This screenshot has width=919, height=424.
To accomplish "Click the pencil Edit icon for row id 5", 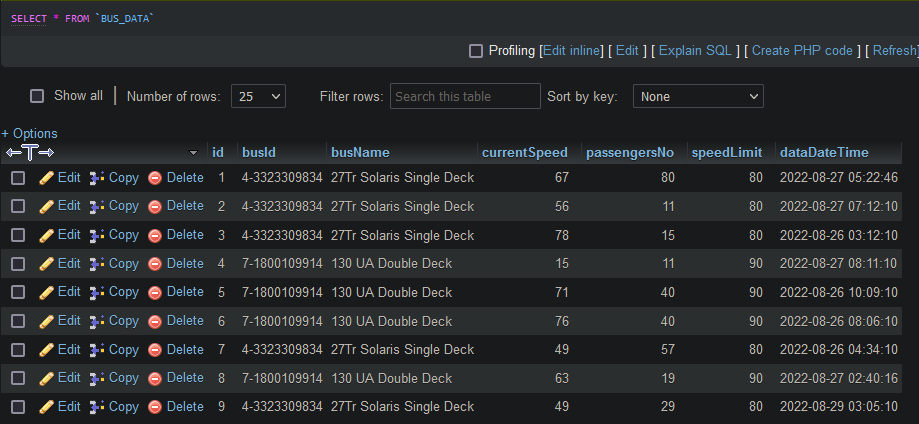I will click(46, 292).
